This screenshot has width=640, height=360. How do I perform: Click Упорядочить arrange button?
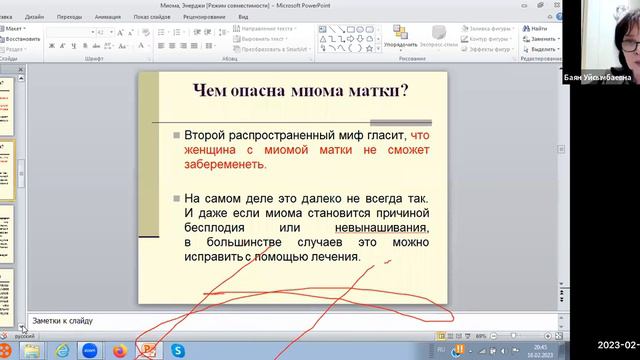(400, 38)
